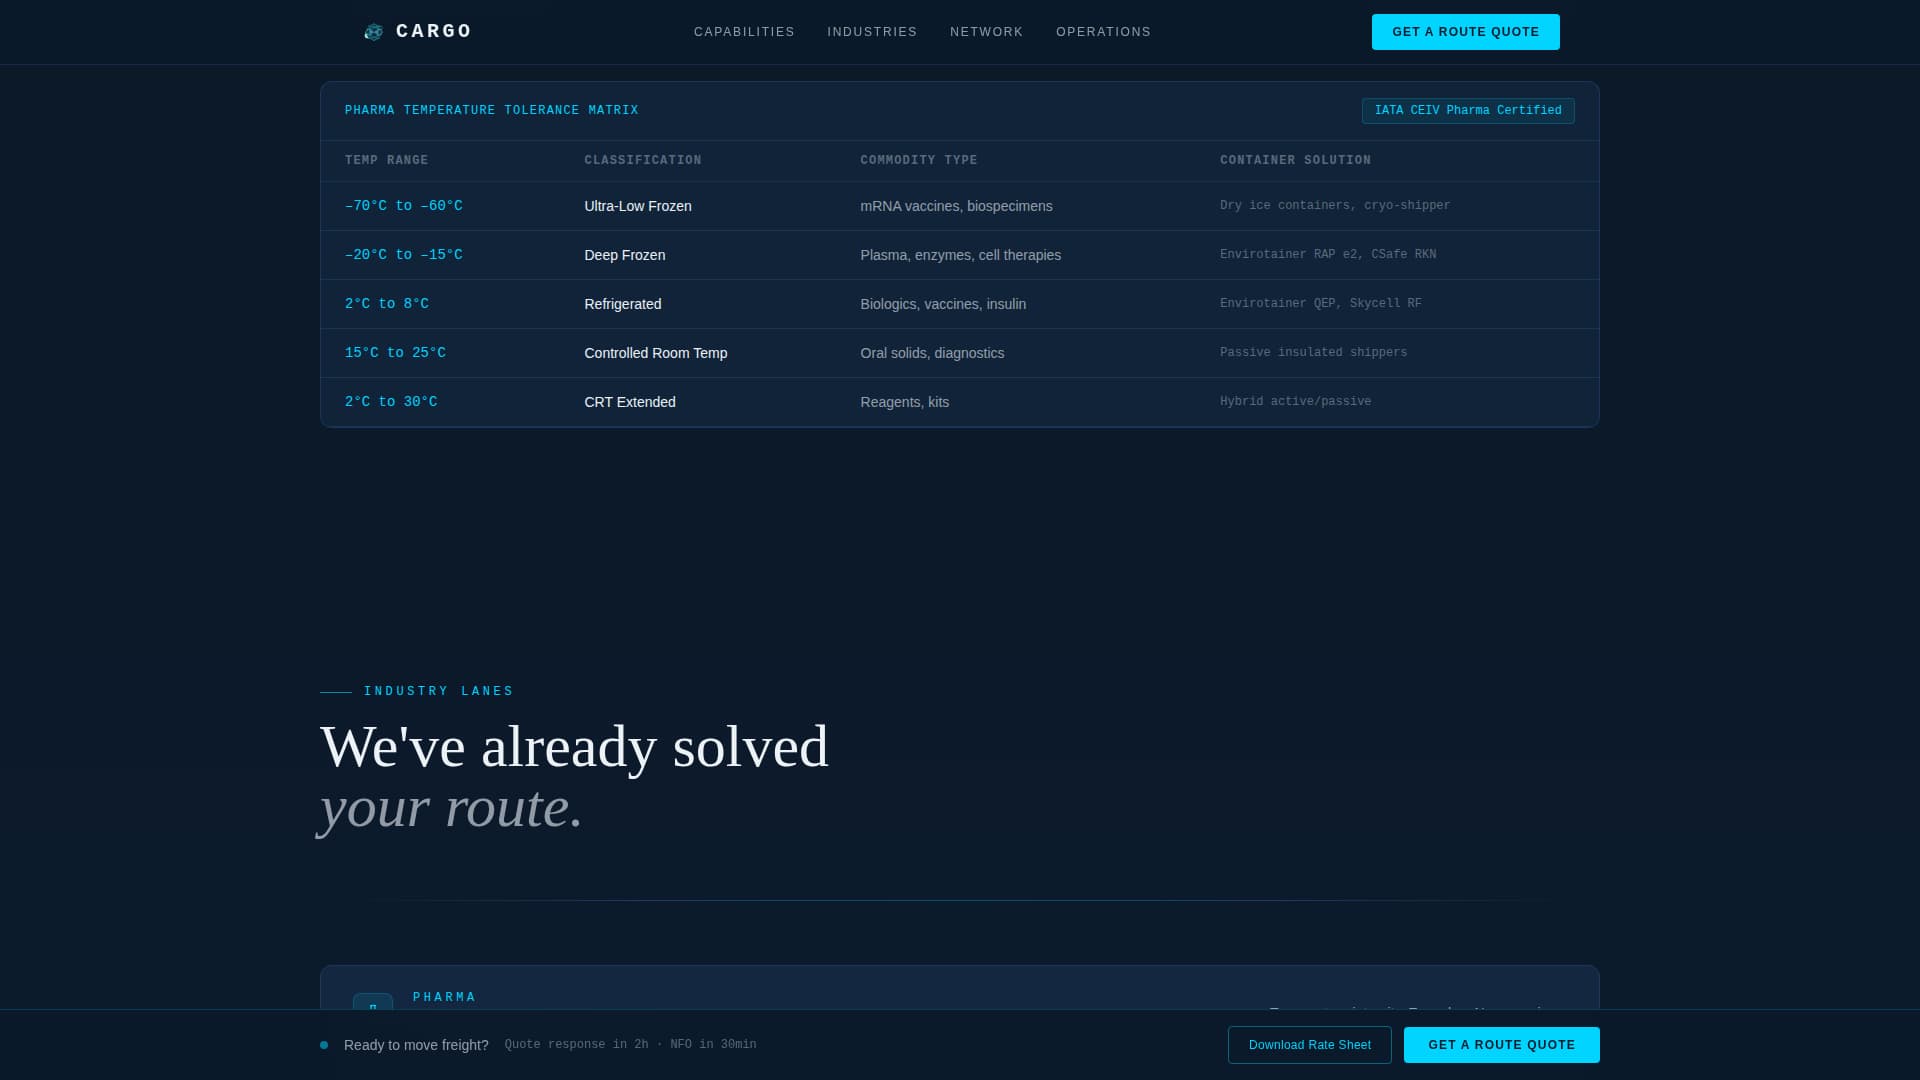Open the INDUSTRIES navigation menu
This screenshot has height=1080, width=1920.
tap(871, 31)
